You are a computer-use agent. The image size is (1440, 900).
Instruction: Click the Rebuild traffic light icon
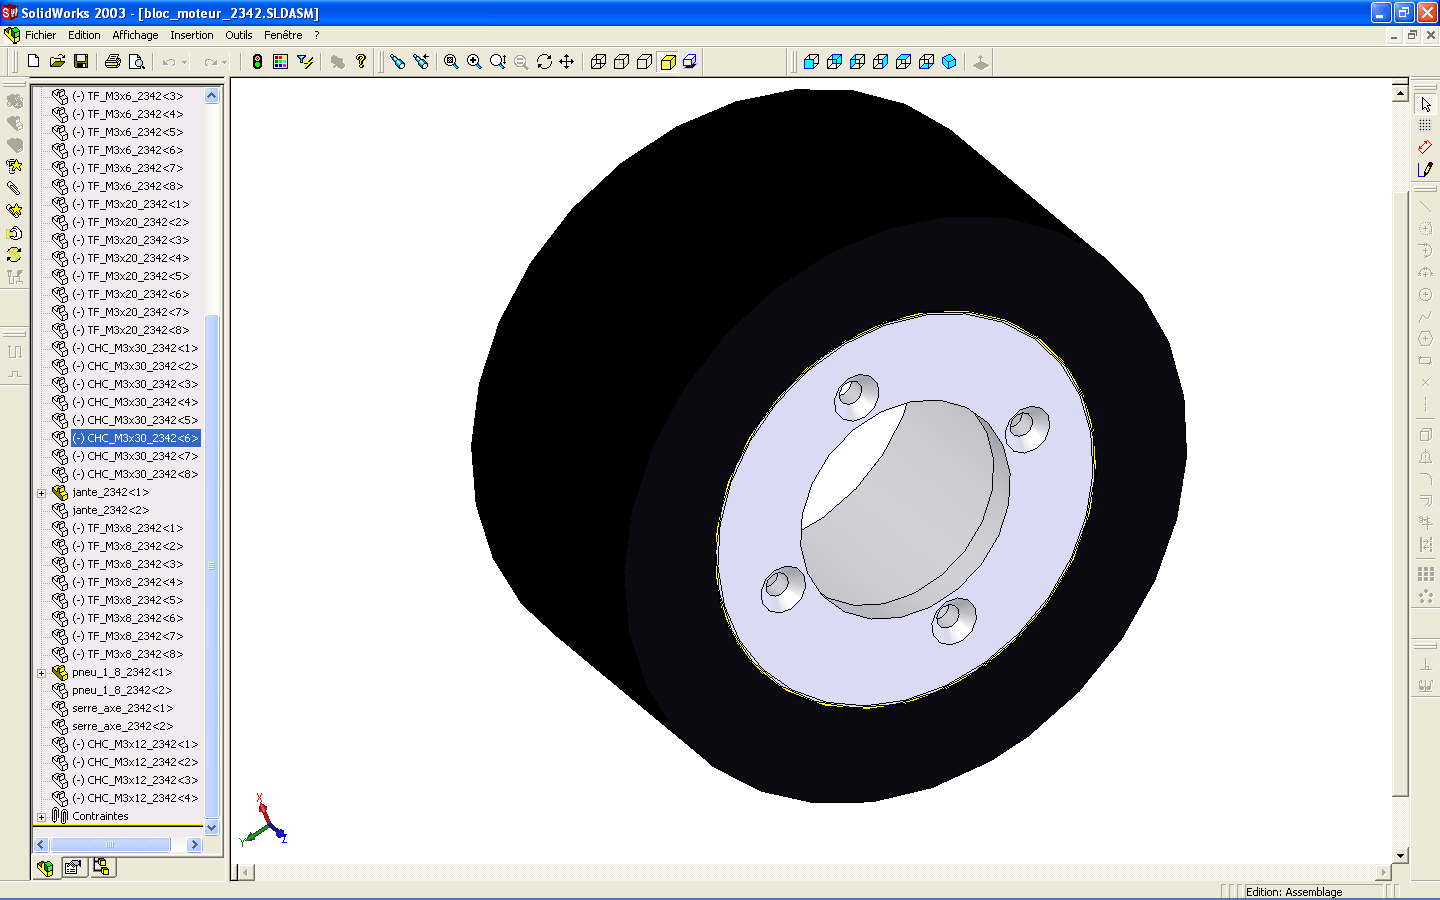coord(257,62)
